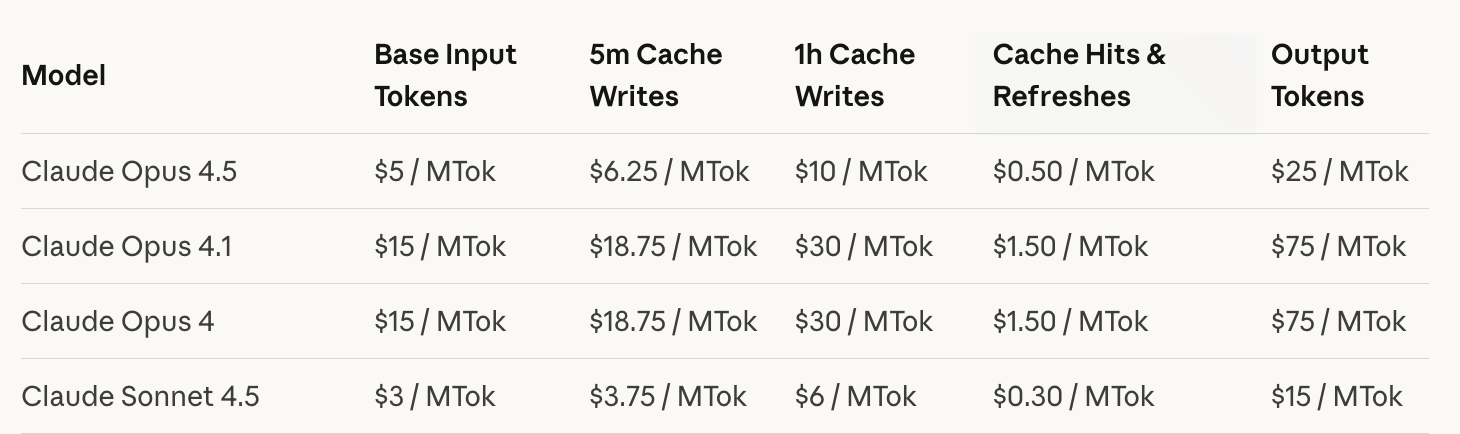Select the Output Tokens column header
The image size is (1460, 434).
(1319, 75)
